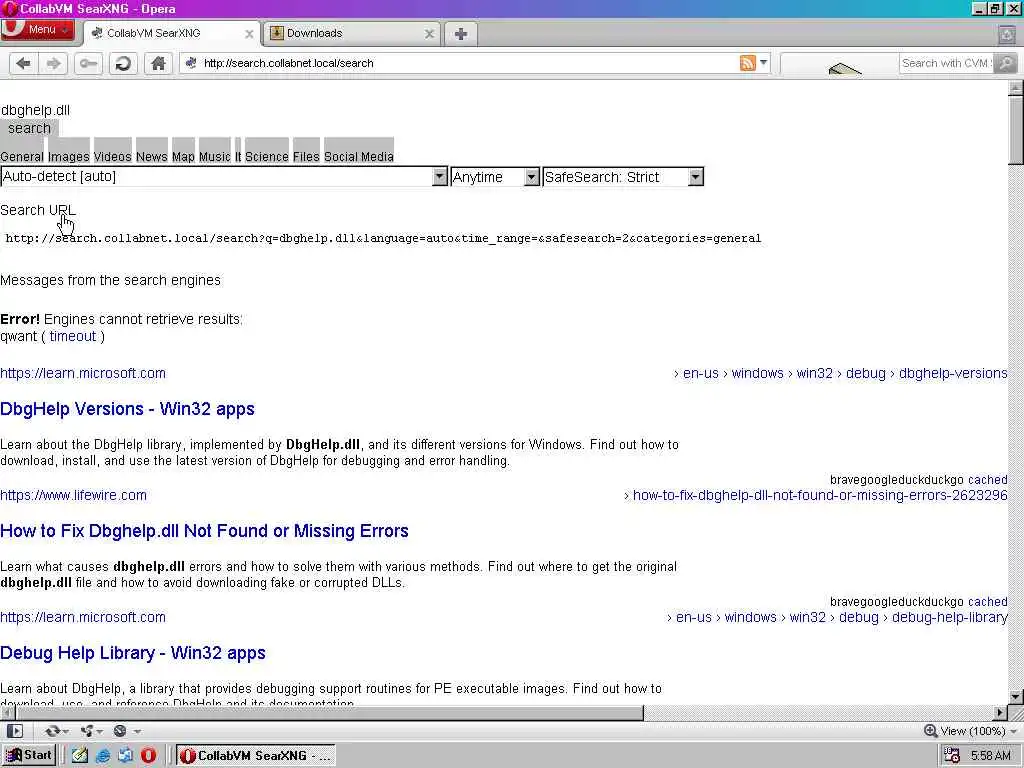Open the SafeSearch: Strict dropdown
The height and width of the screenshot is (768, 1024).
(623, 177)
